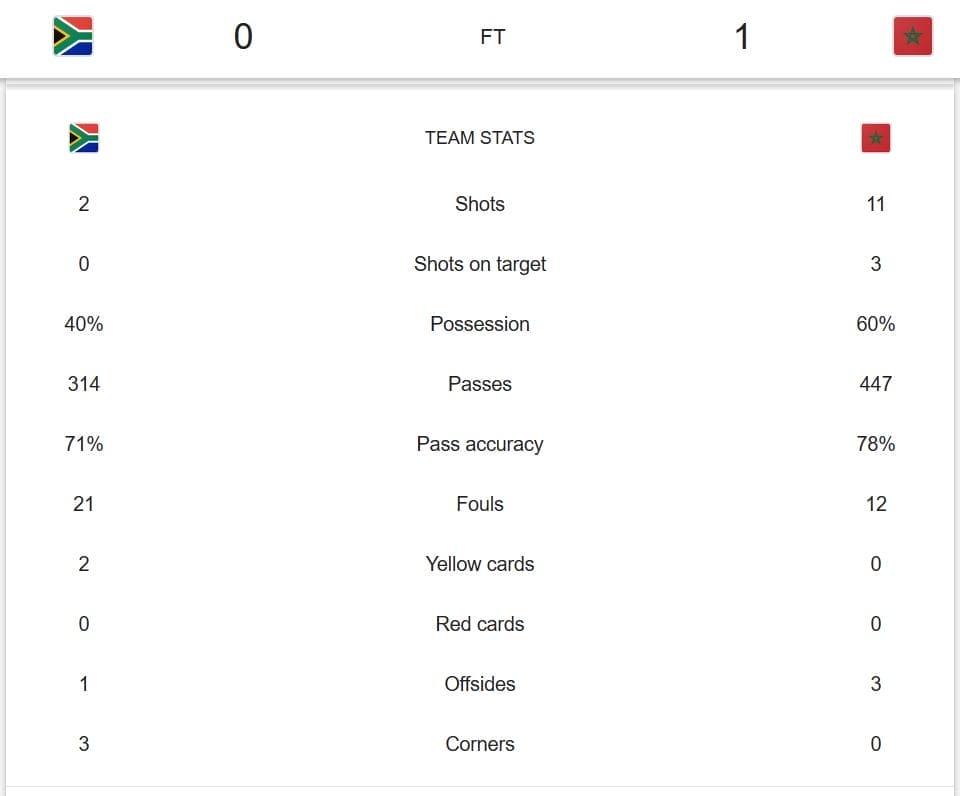
Task: Click the Red cards label
Action: click(480, 624)
